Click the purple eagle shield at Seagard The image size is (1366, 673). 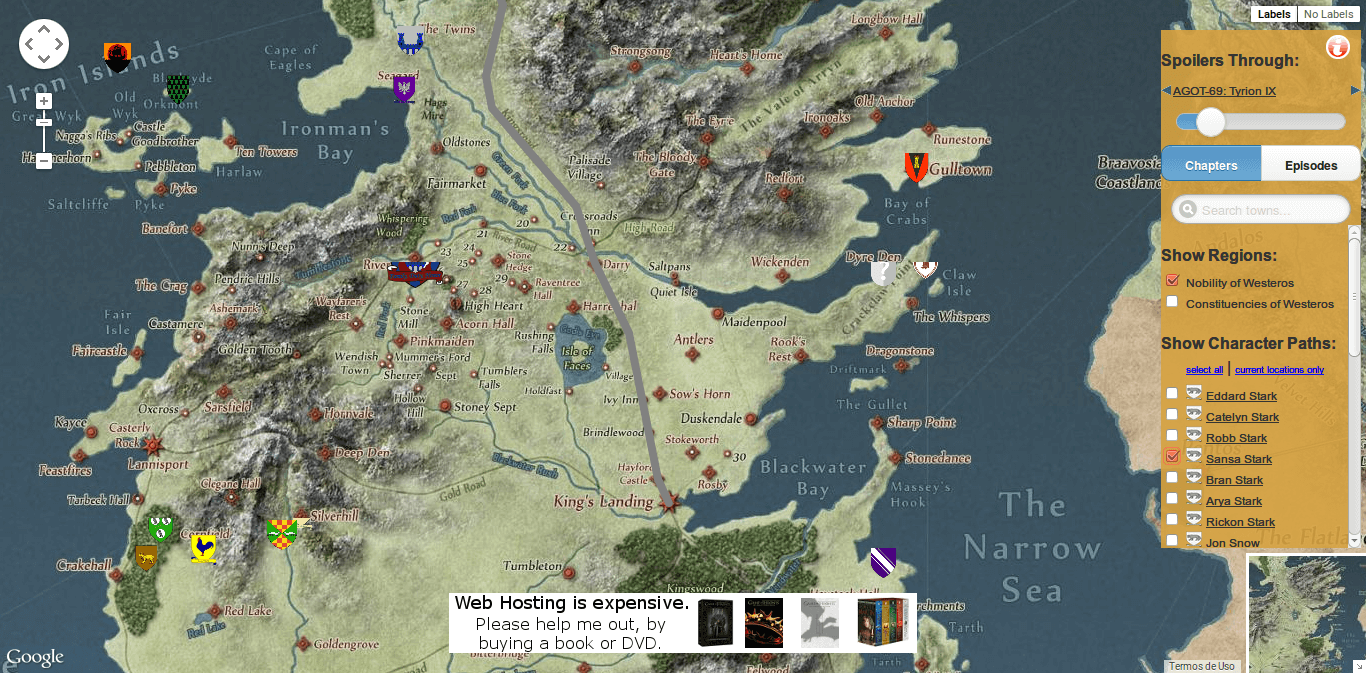pyautogui.click(x=404, y=89)
